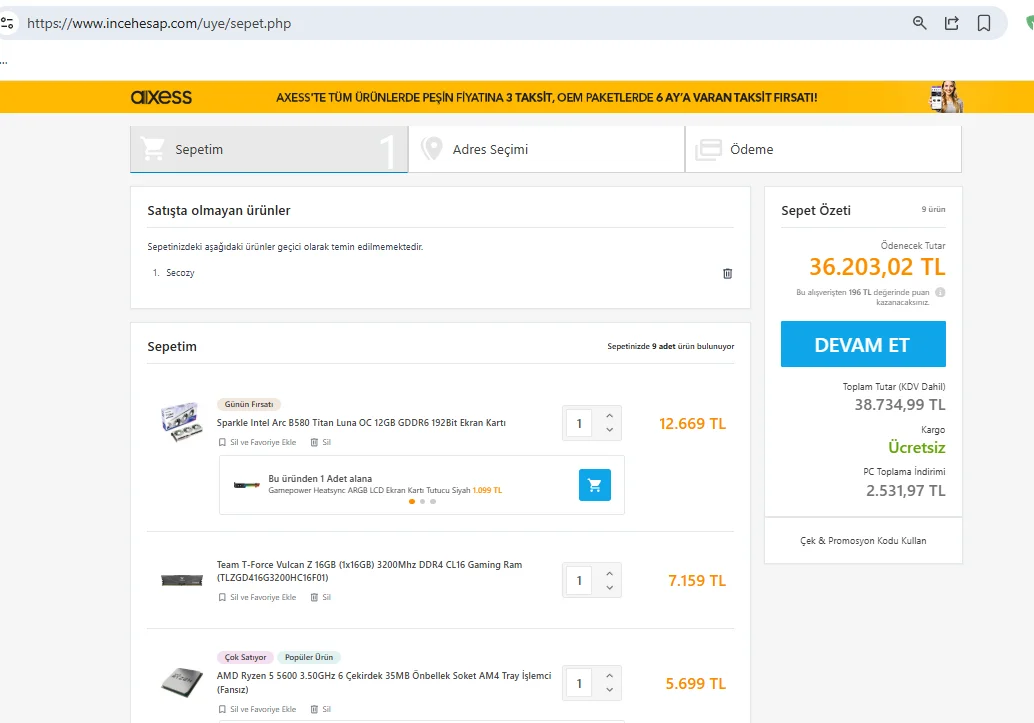Click the shopping cart icon in Sepetim tab
The image size is (1034, 723).
(153, 149)
